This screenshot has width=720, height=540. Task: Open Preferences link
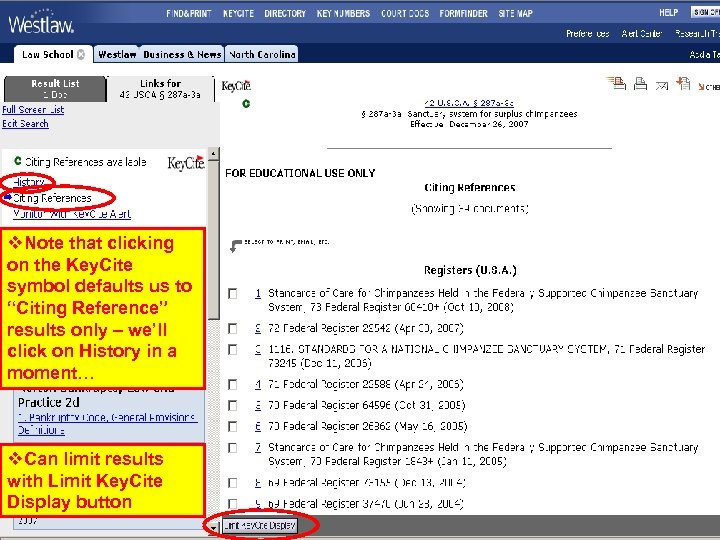588,34
